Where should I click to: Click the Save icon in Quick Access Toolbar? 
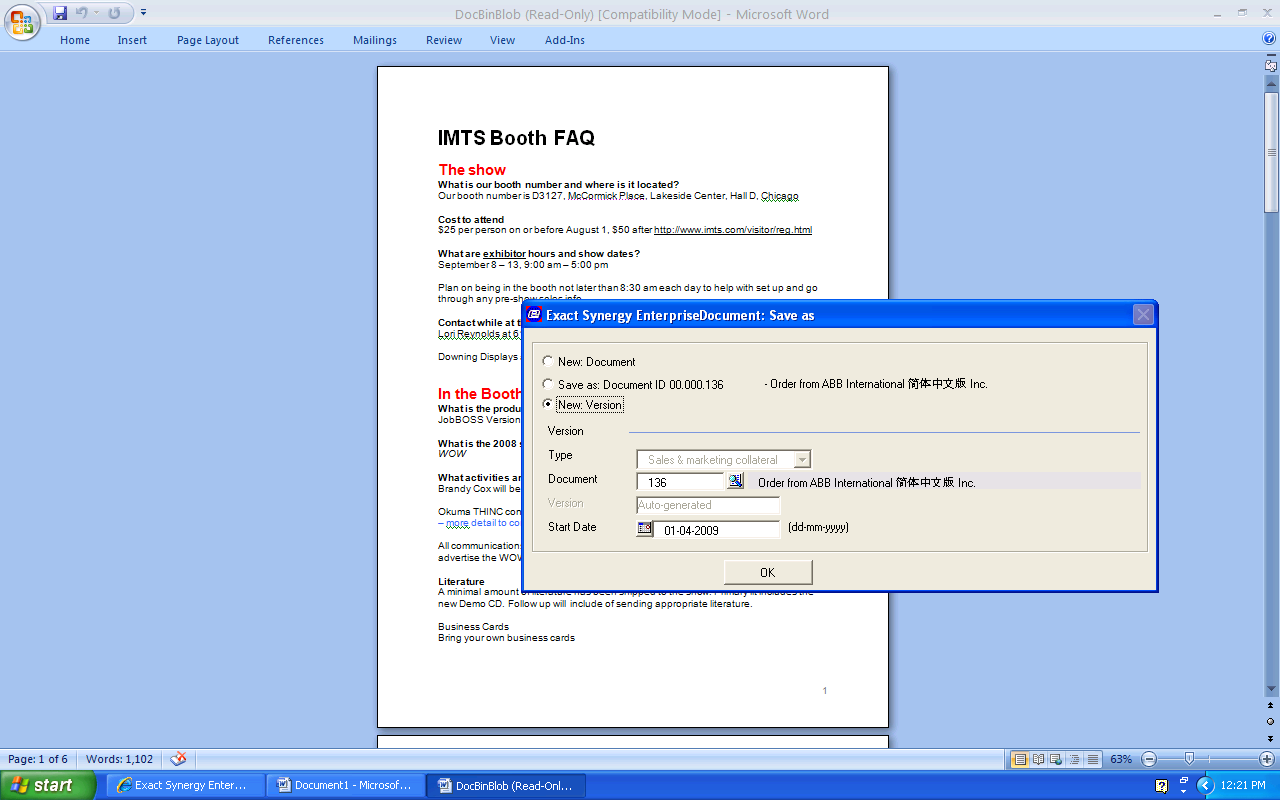point(60,13)
